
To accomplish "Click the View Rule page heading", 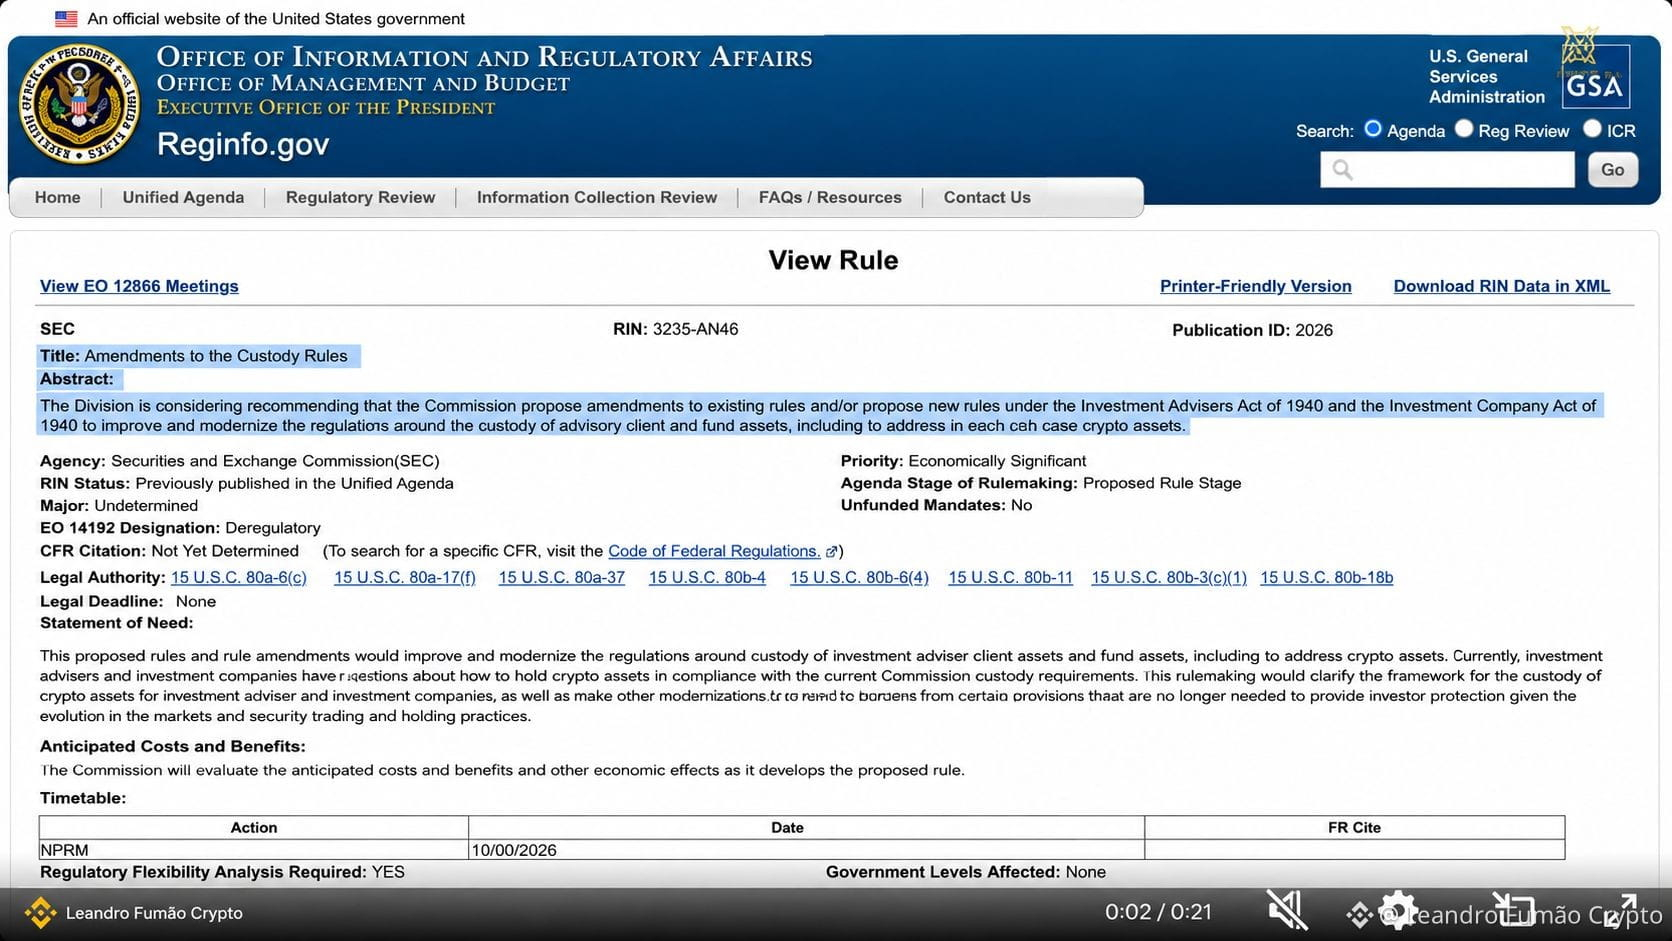I will [x=833, y=260].
